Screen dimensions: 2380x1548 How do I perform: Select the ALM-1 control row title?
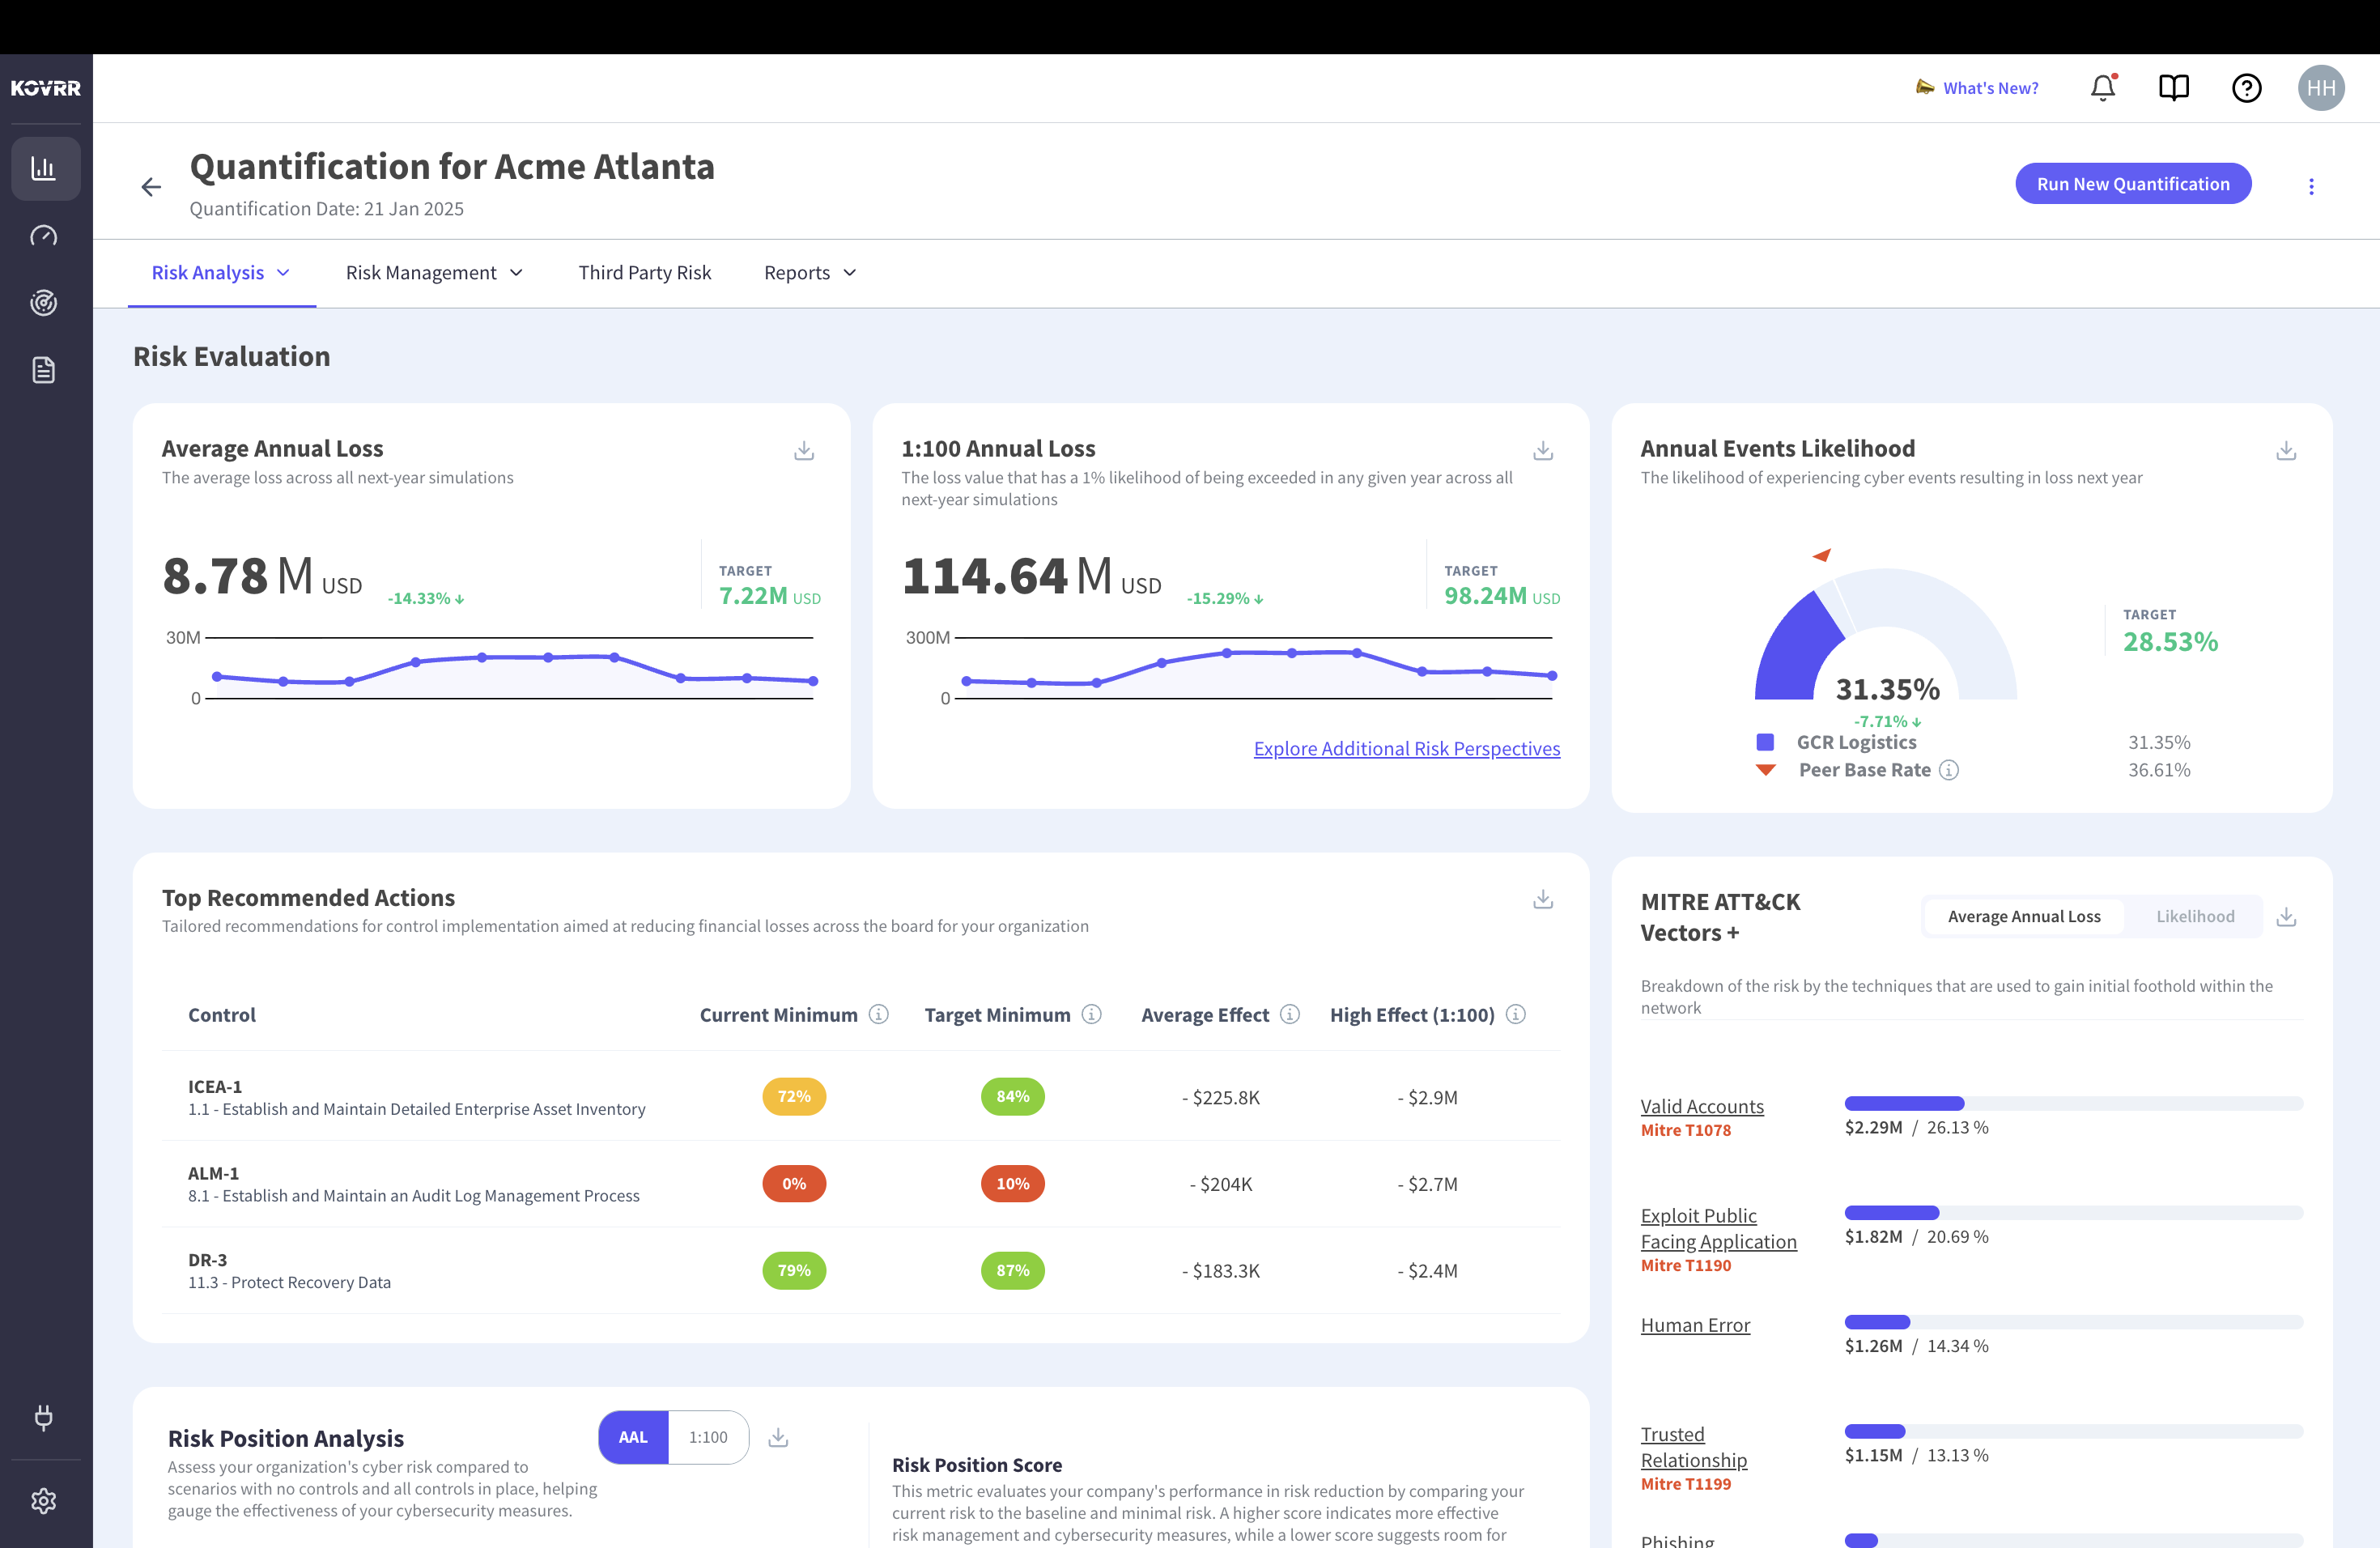click(213, 1173)
